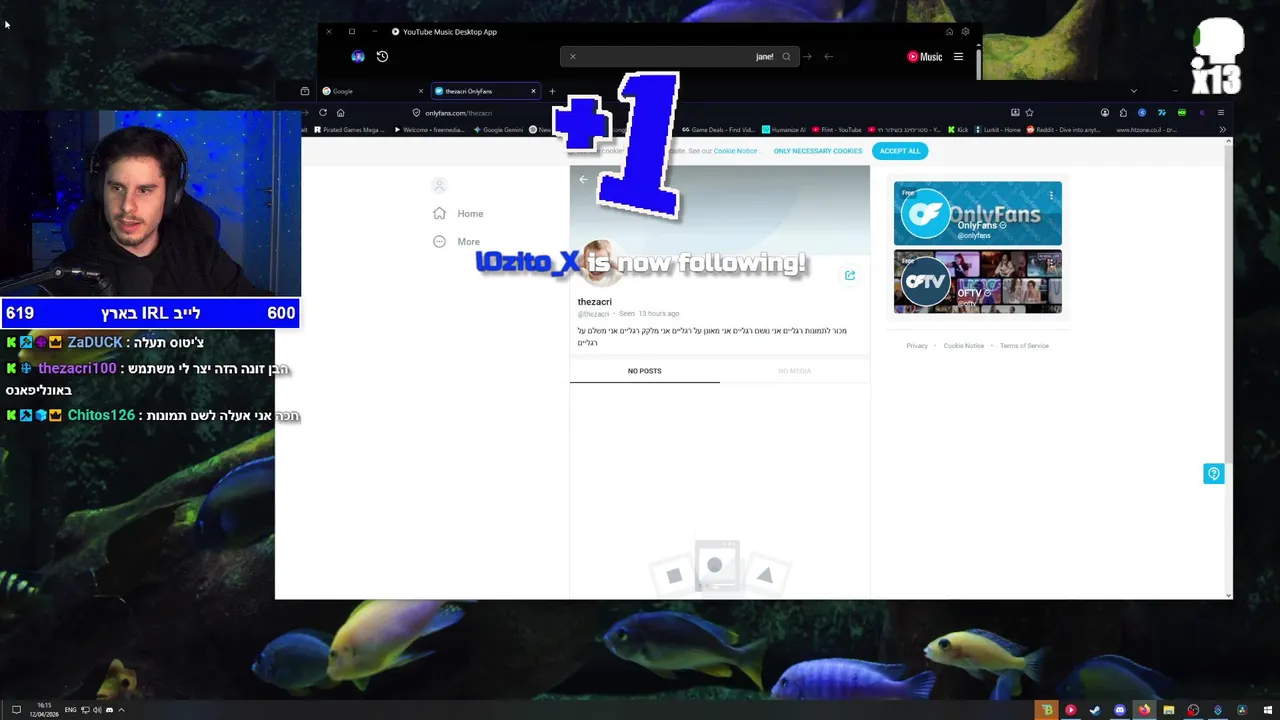Open account avatar in YouTube Music
Screen dimensions: 1280x720
358,57
